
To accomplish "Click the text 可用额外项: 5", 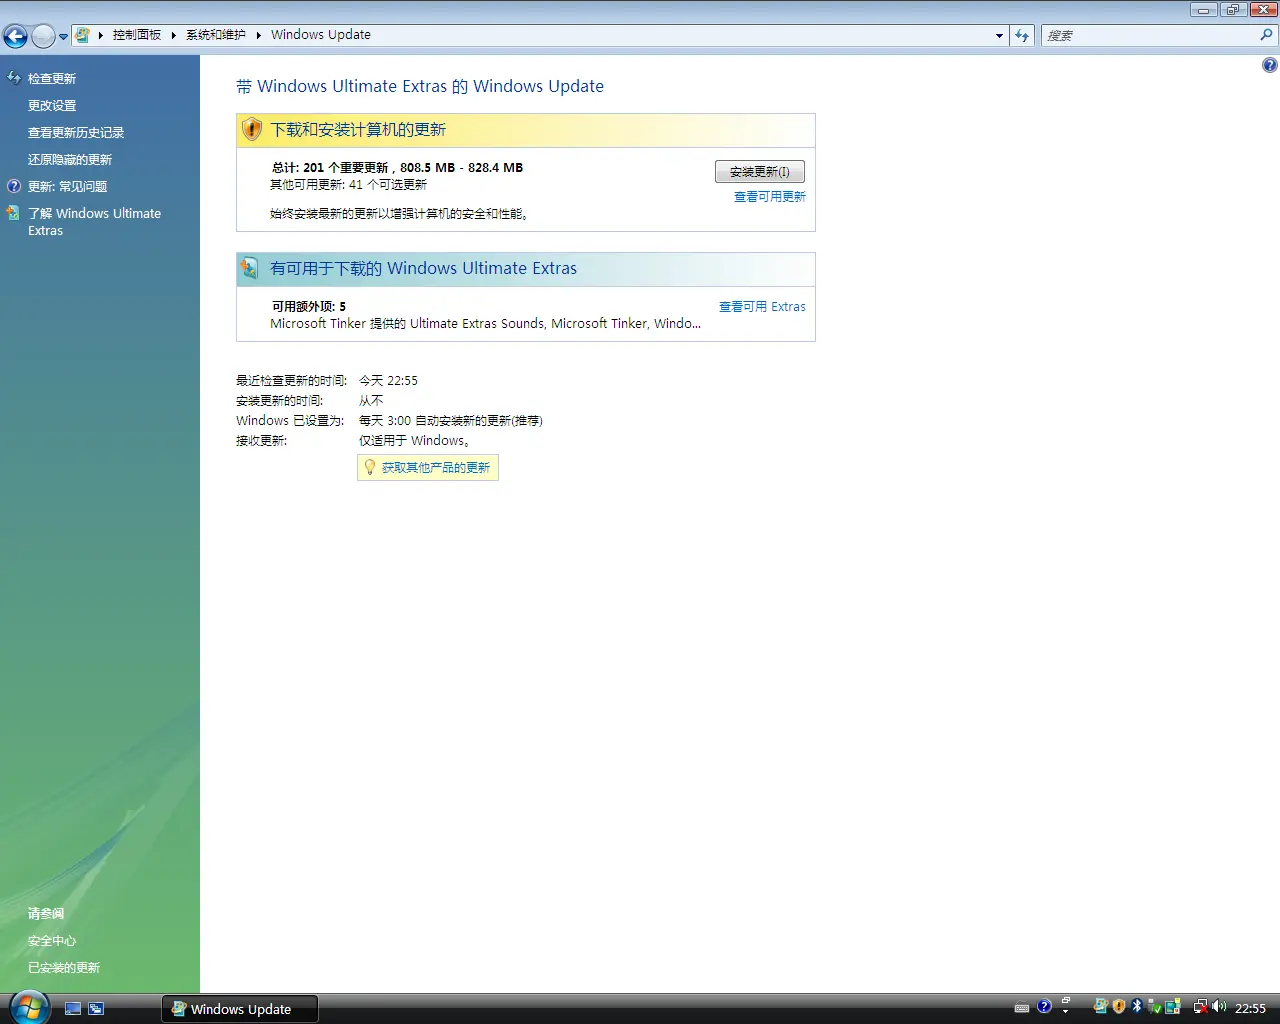I will pyautogui.click(x=309, y=307).
